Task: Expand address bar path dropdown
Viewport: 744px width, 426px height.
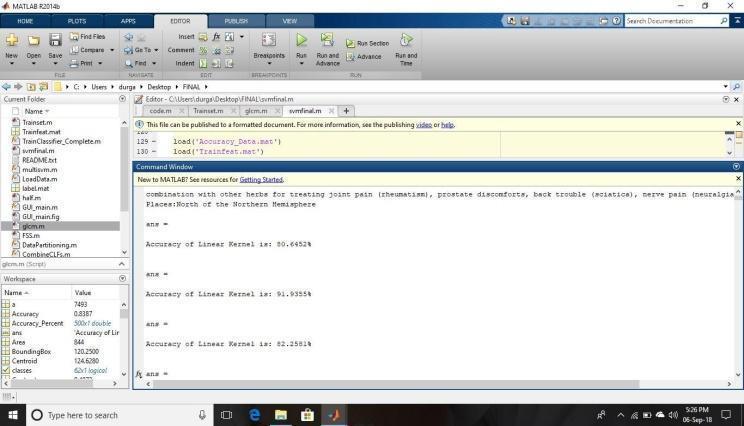Action: (x=725, y=87)
